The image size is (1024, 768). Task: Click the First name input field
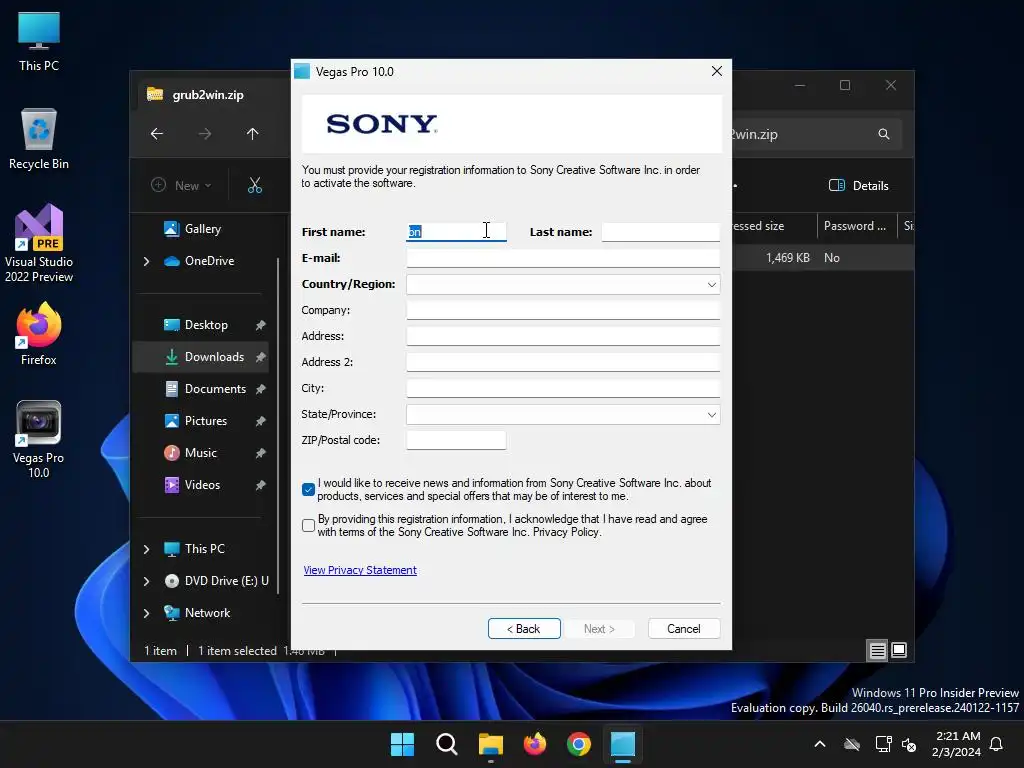(x=456, y=232)
